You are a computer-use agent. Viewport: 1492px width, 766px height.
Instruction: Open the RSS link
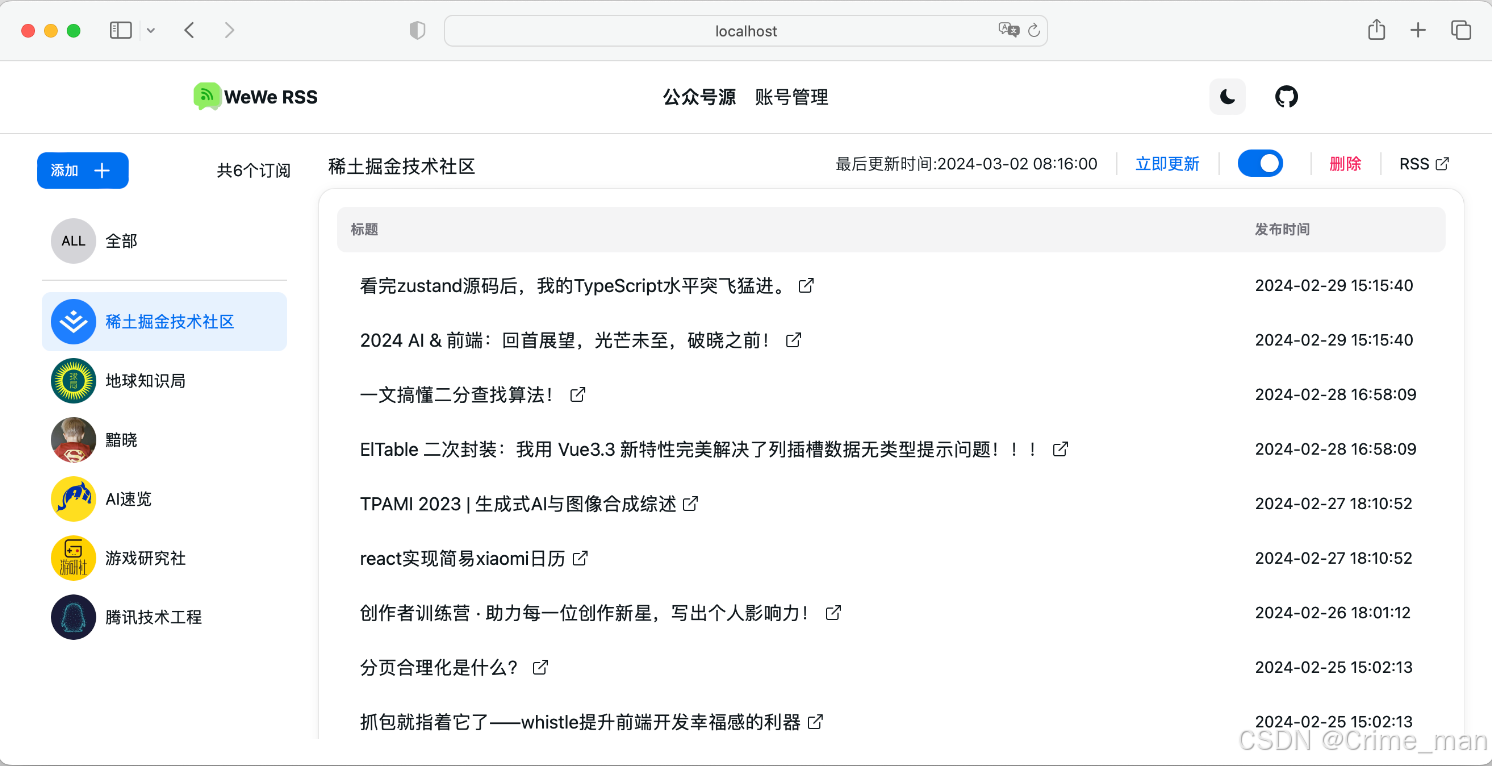(1424, 164)
